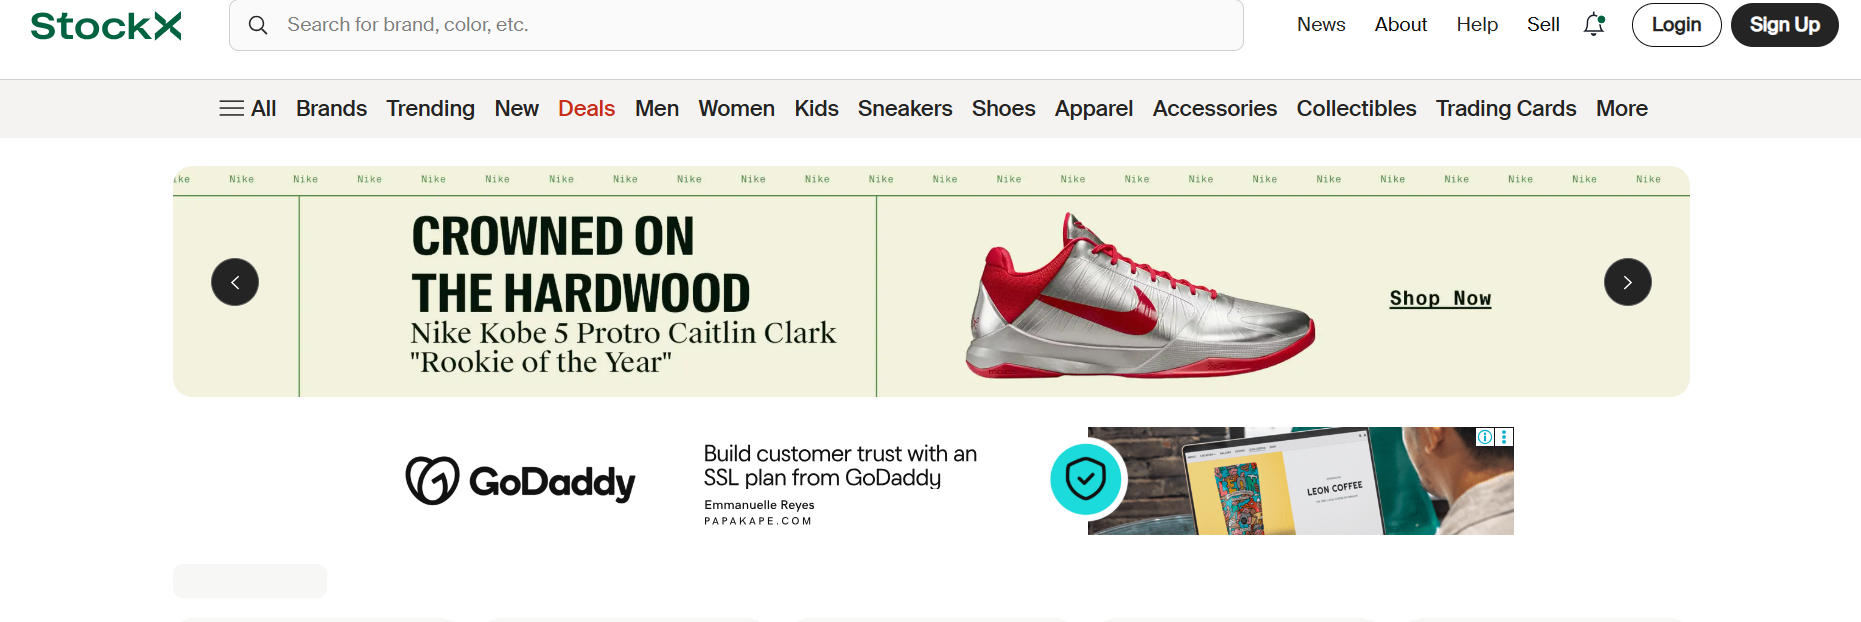Advance to next banner slide
The height and width of the screenshot is (622, 1861).
tap(1627, 282)
